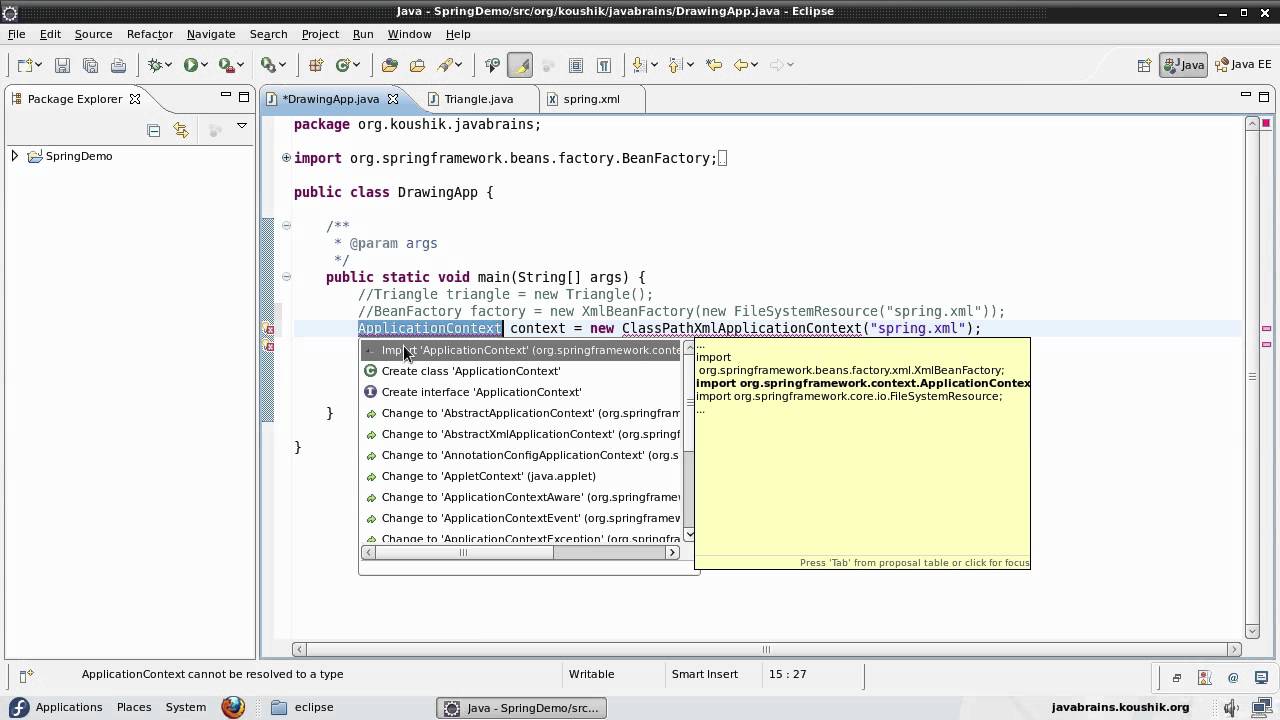The image size is (1280, 720).
Task: Go to Last Edit Location arrow
Action: [714, 65]
